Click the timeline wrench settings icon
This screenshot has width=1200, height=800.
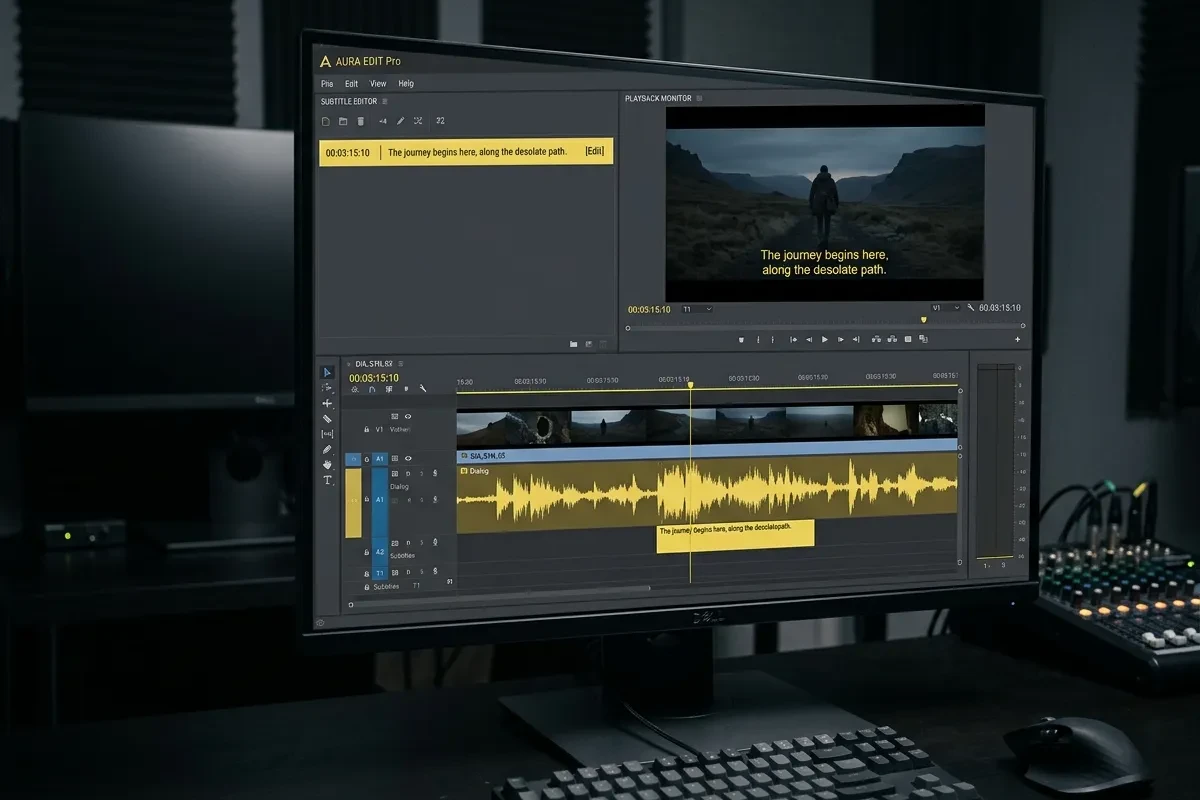click(x=422, y=388)
